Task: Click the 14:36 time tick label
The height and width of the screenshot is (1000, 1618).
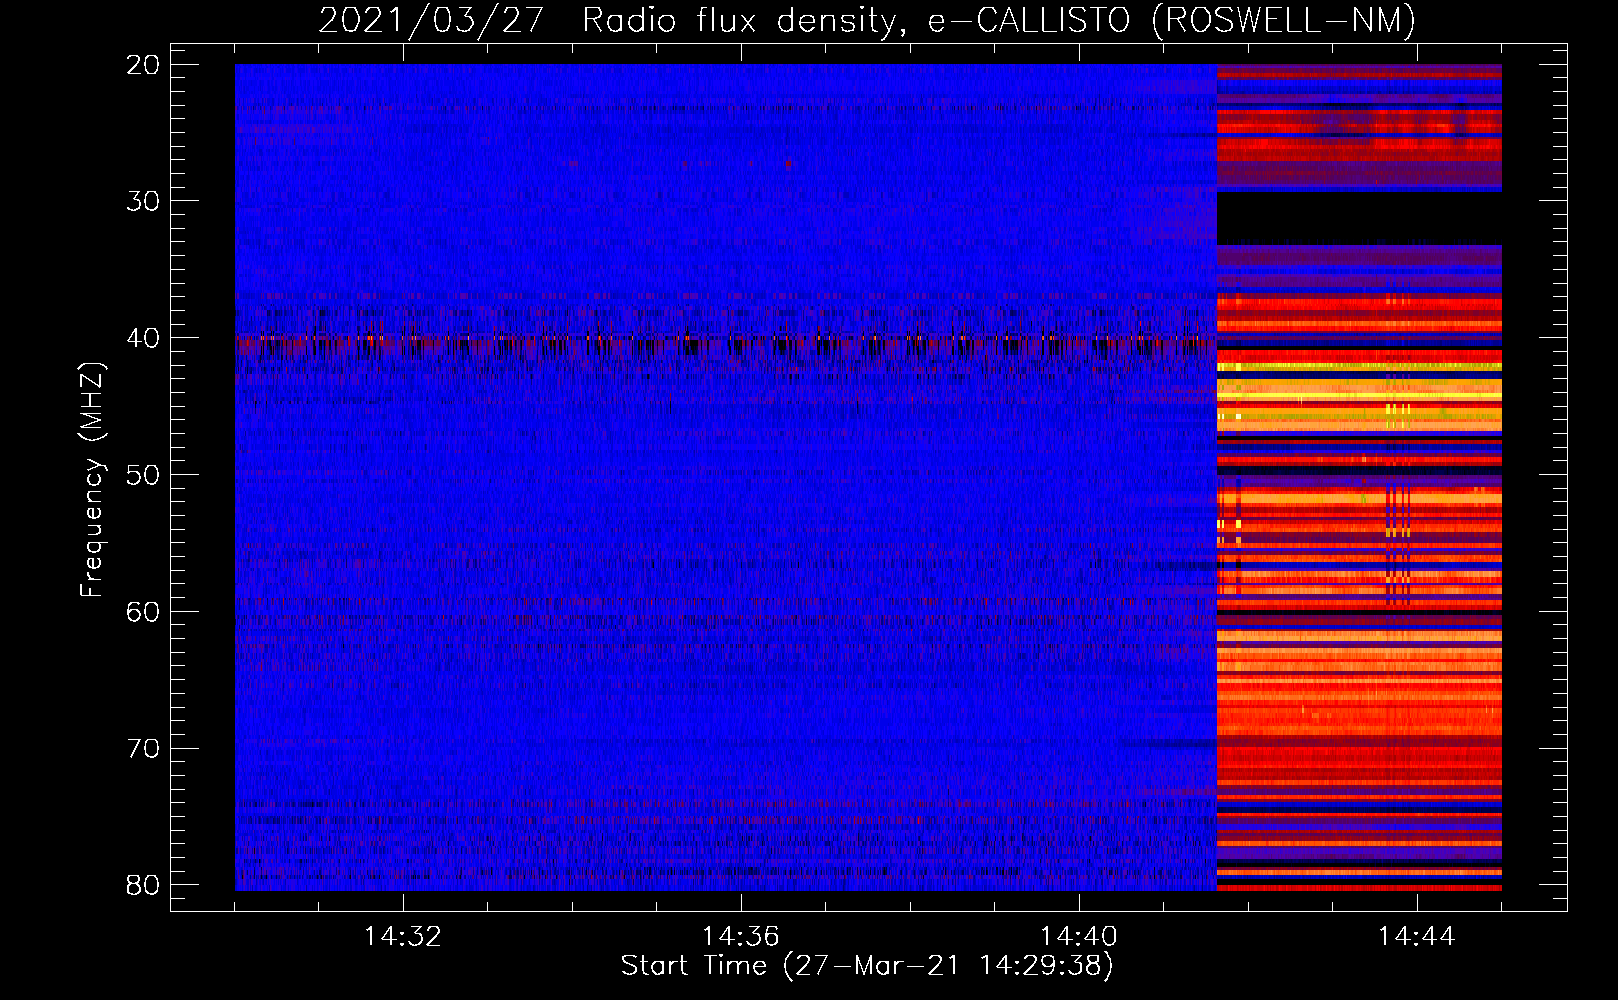Action: coord(741,937)
